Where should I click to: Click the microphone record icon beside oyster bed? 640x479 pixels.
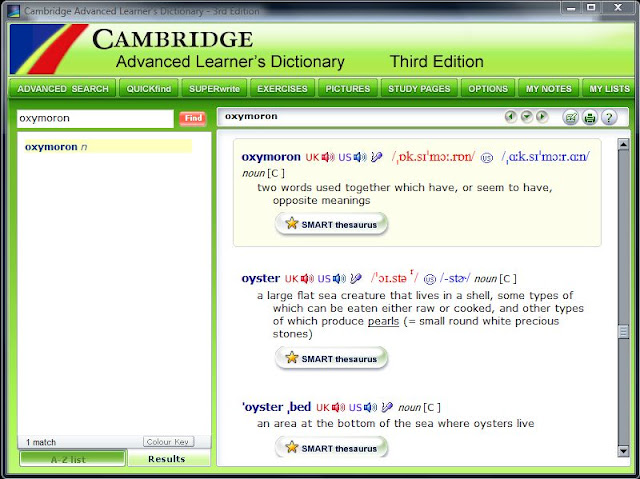click(x=387, y=407)
